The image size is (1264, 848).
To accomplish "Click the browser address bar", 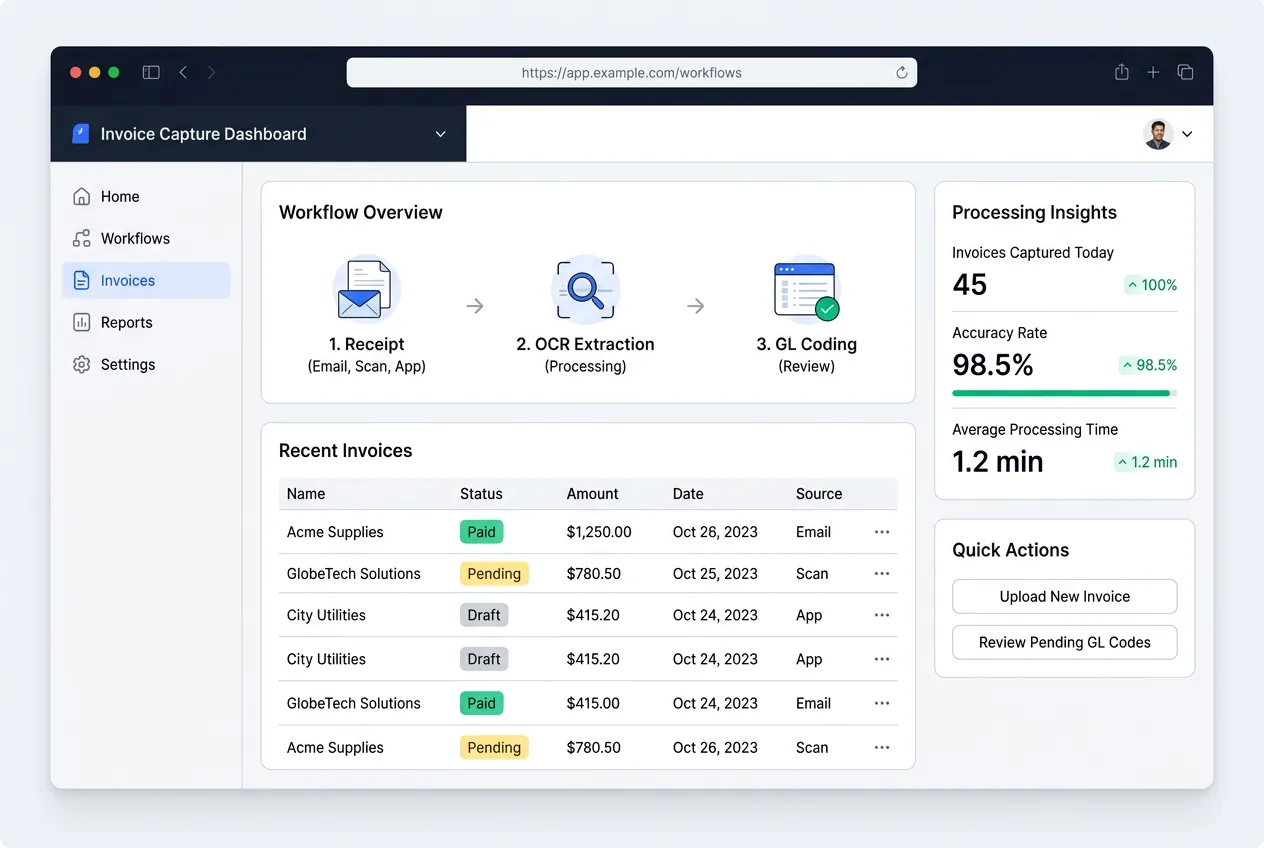I will pyautogui.click(x=631, y=72).
